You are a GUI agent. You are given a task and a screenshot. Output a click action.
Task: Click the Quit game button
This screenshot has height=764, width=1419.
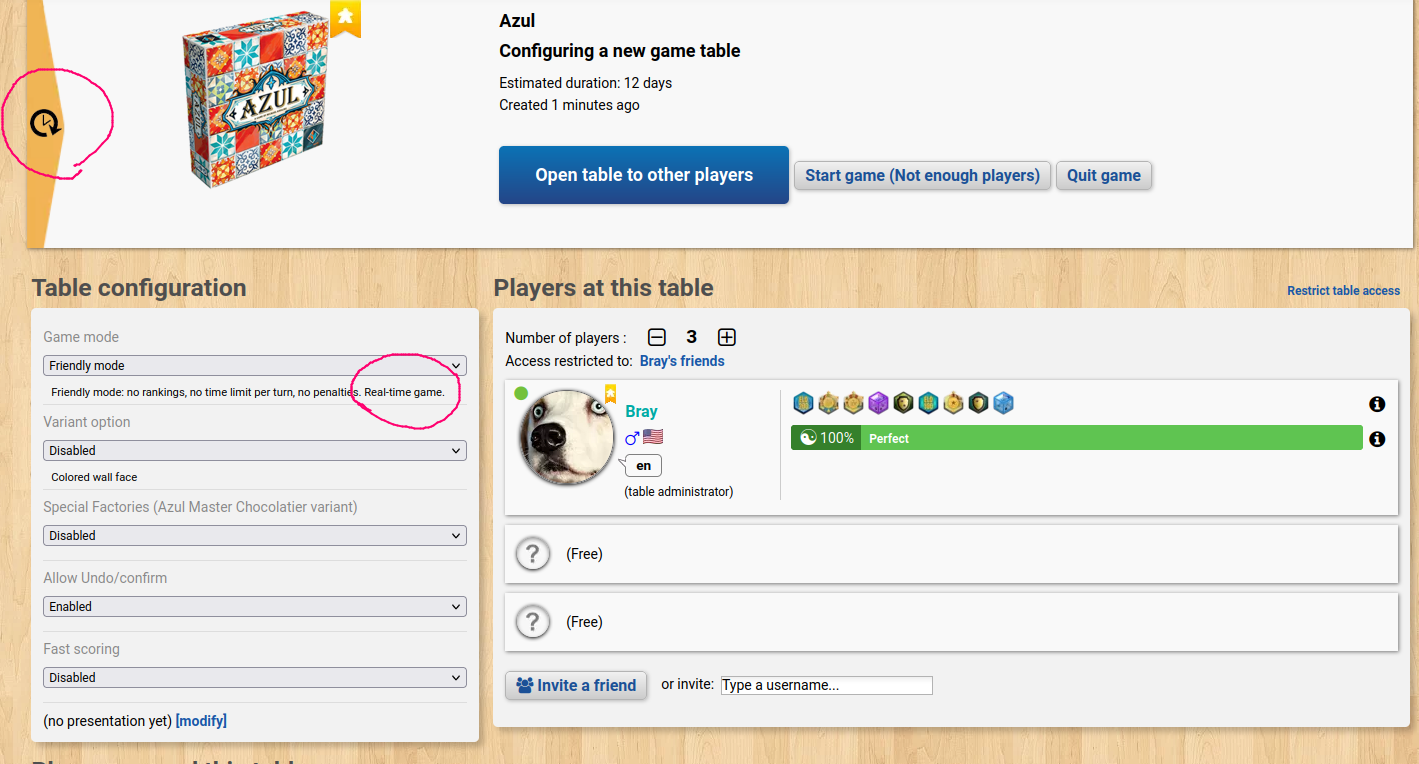point(1104,176)
